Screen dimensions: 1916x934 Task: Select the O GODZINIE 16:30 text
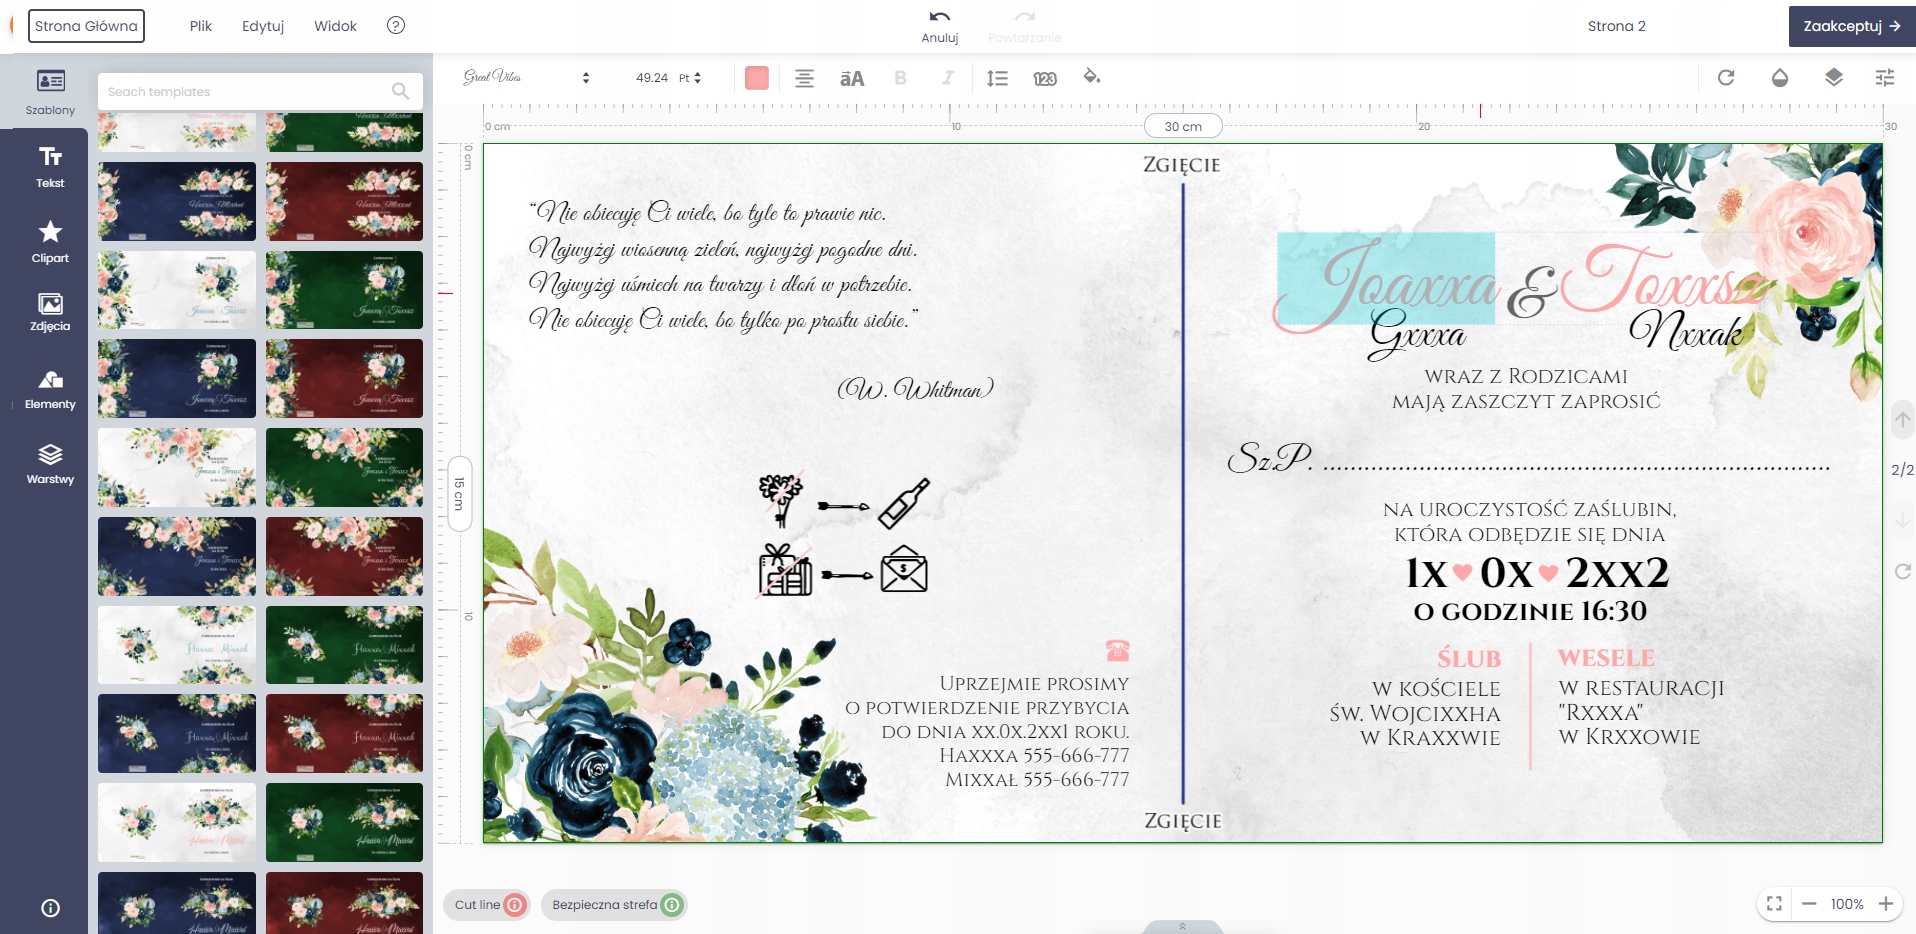[1530, 611]
